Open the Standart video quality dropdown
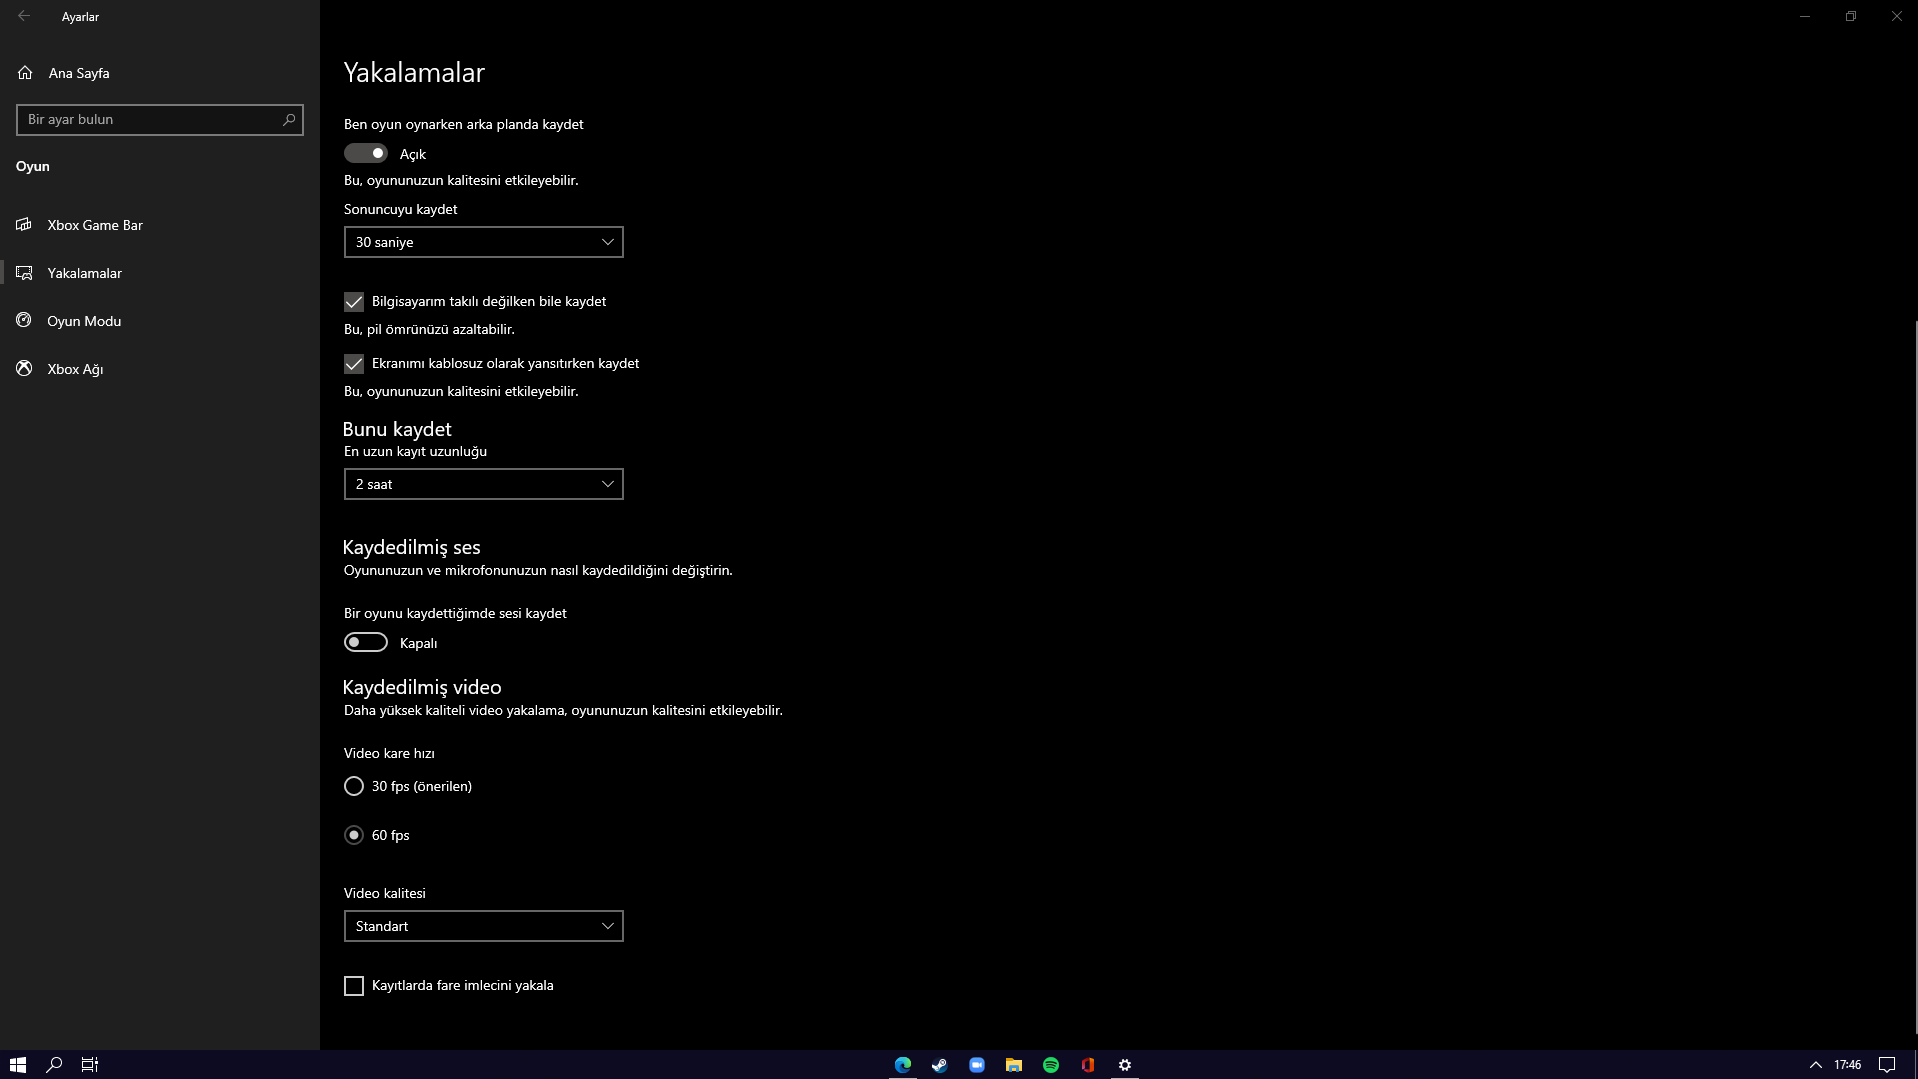 click(x=483, y=926)
